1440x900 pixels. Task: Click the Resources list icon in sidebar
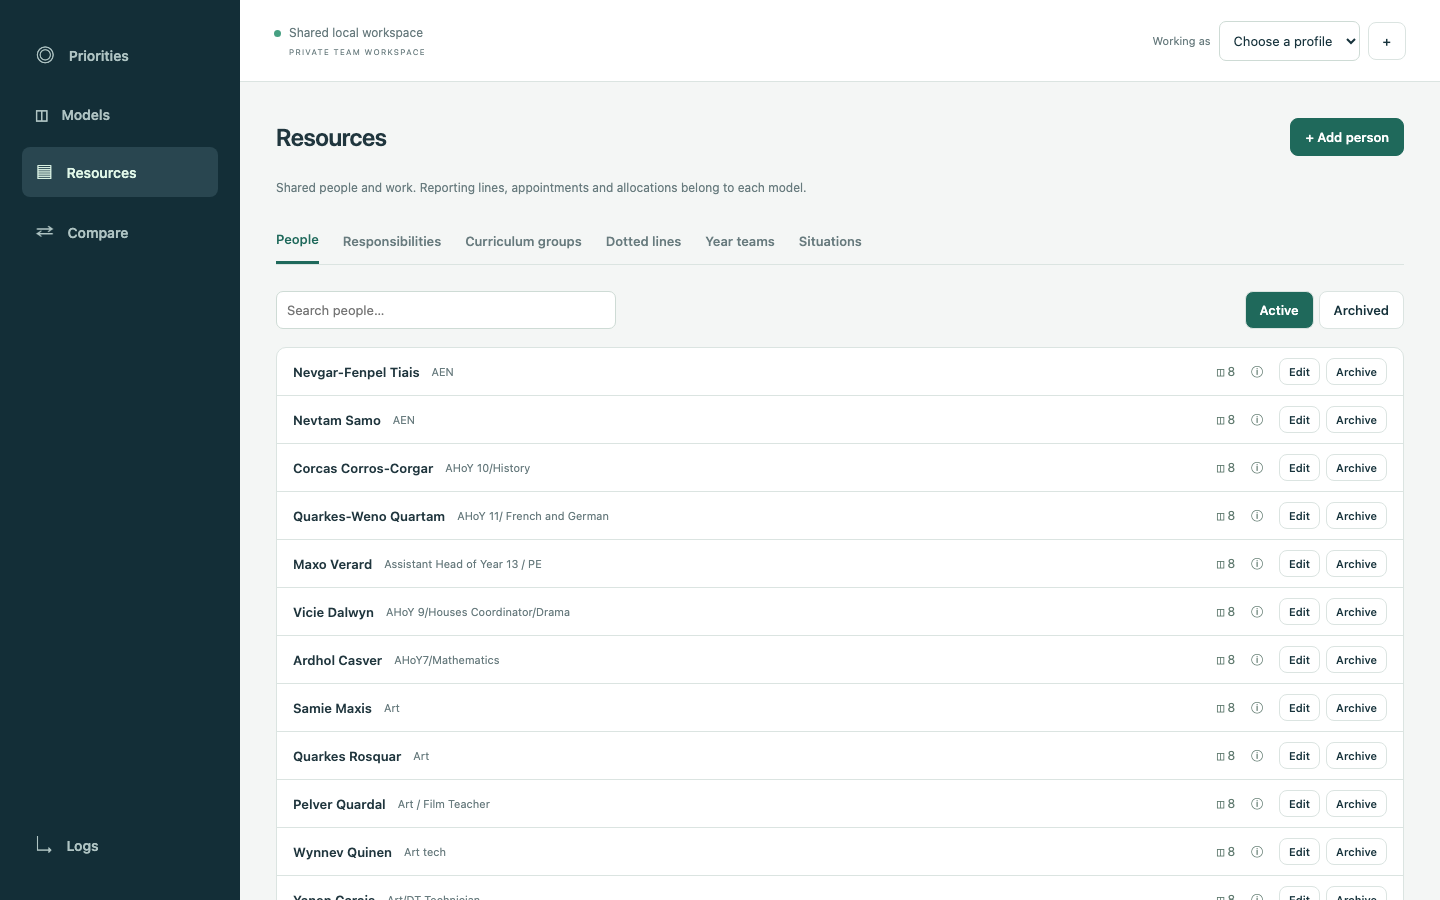(44, 172)
